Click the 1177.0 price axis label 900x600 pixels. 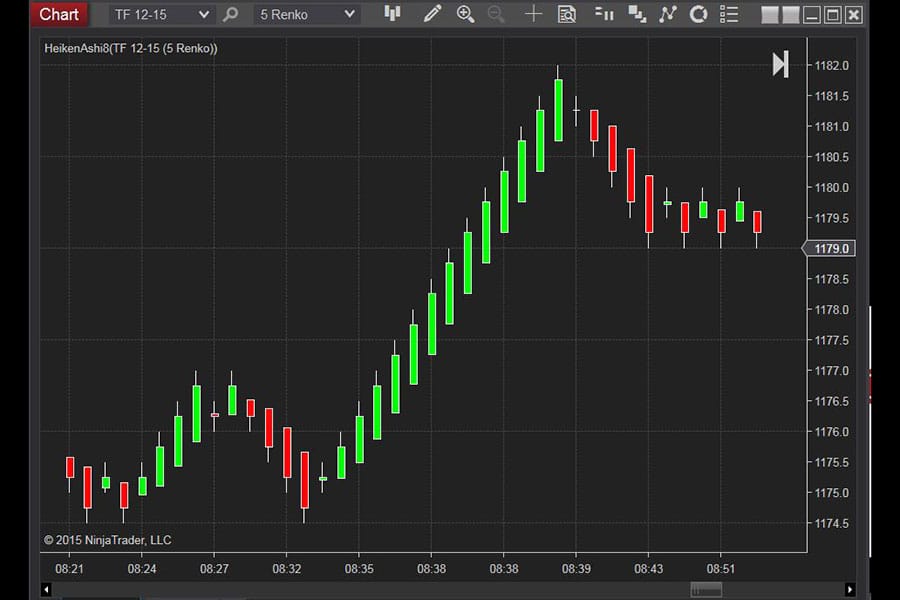coord(831,371)
